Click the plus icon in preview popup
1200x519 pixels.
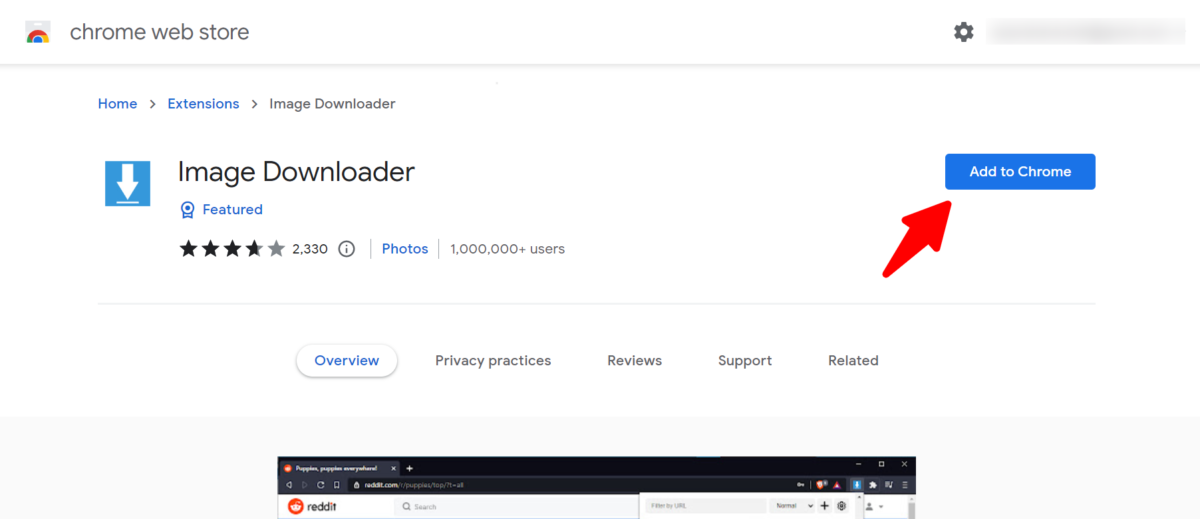pos(825,506)
